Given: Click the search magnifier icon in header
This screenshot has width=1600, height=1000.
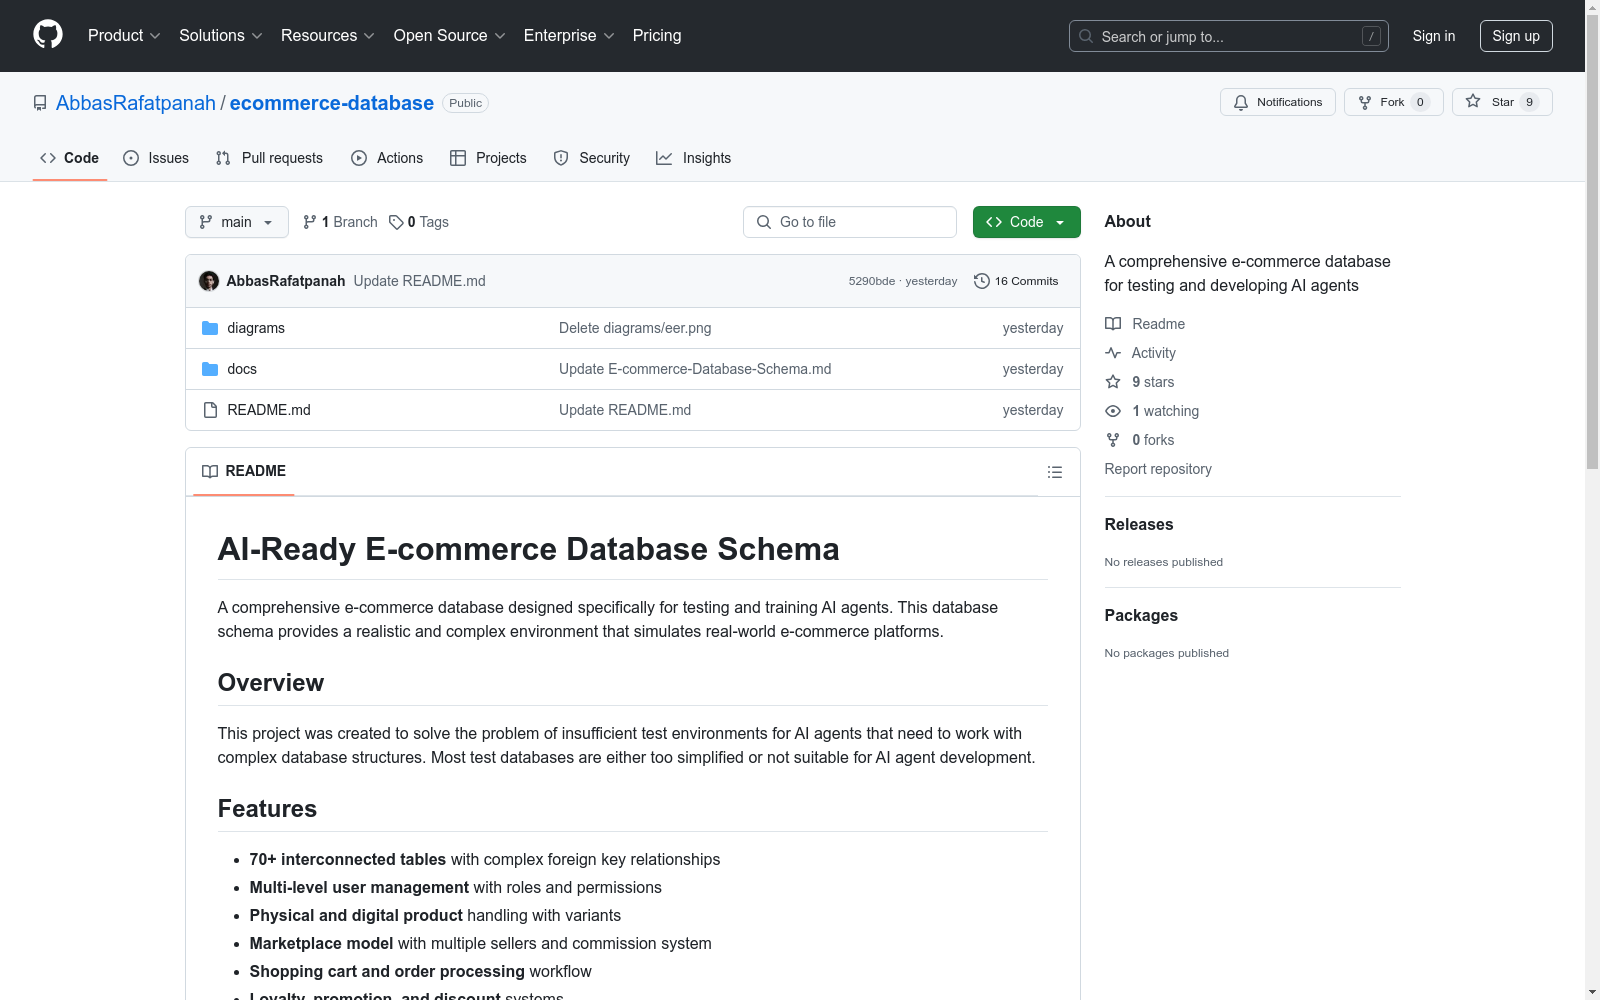Looking at the screenshot, I should tap(1086, 36).
